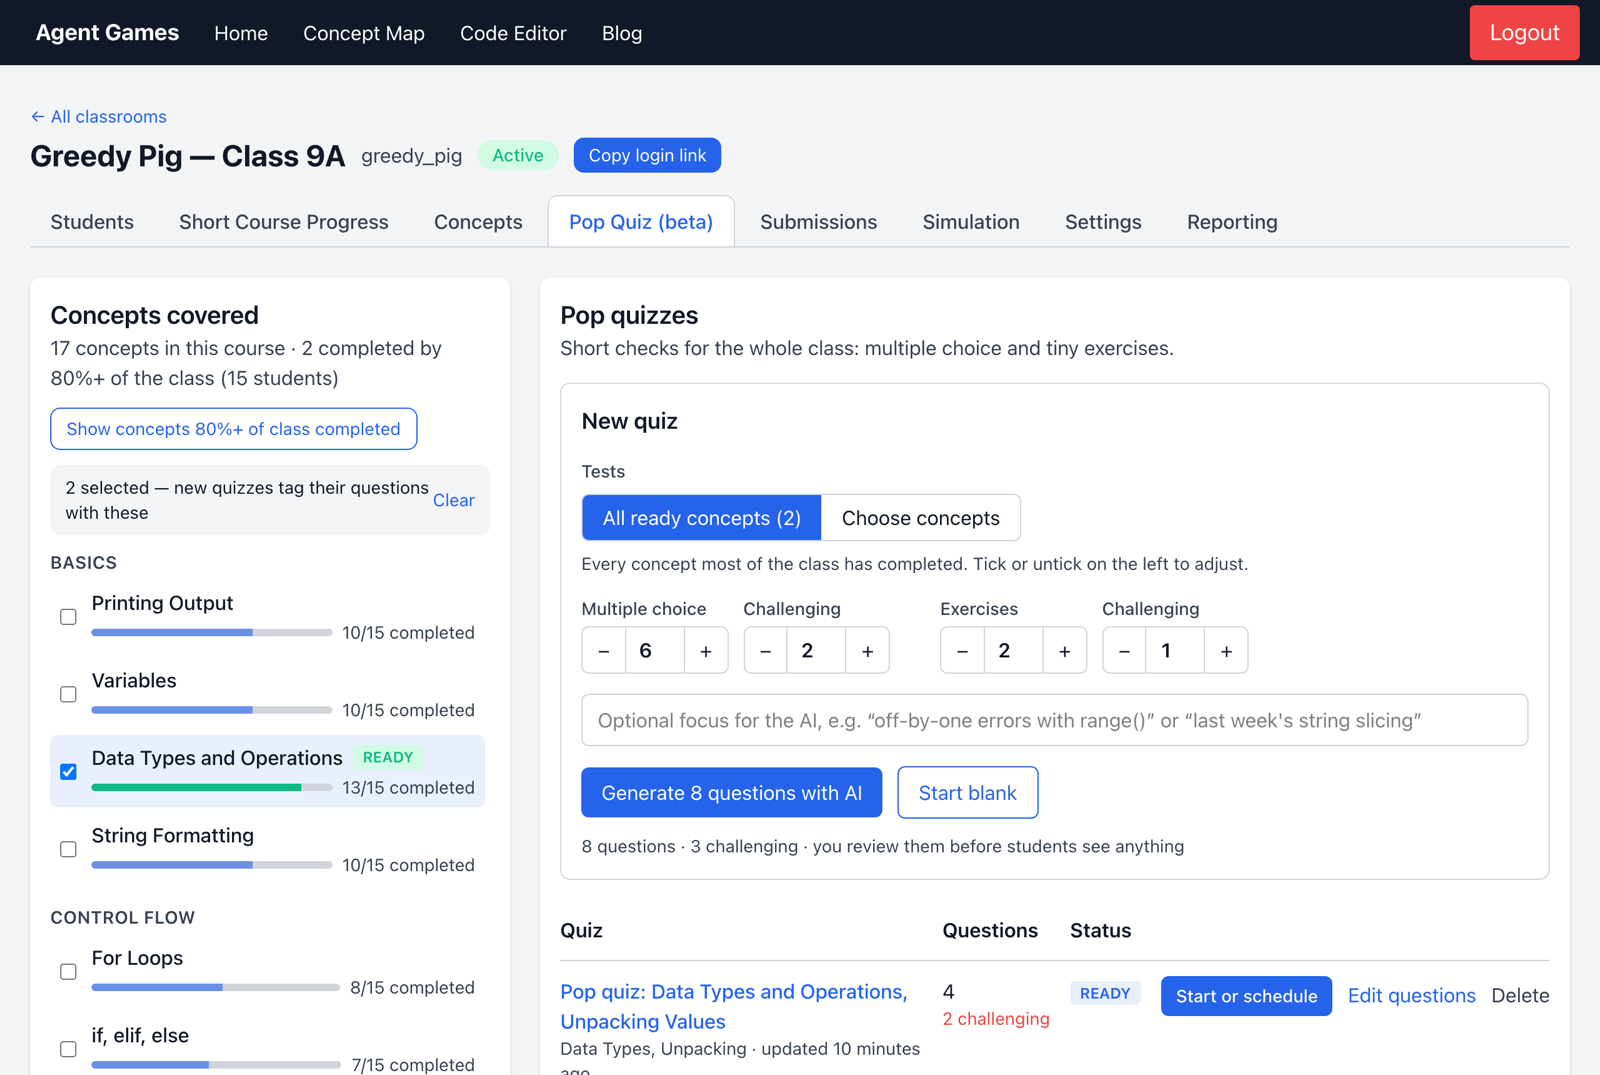Open Blog in top navigation
This screenshot has height=1075, width=1600.
pos(622,33)
